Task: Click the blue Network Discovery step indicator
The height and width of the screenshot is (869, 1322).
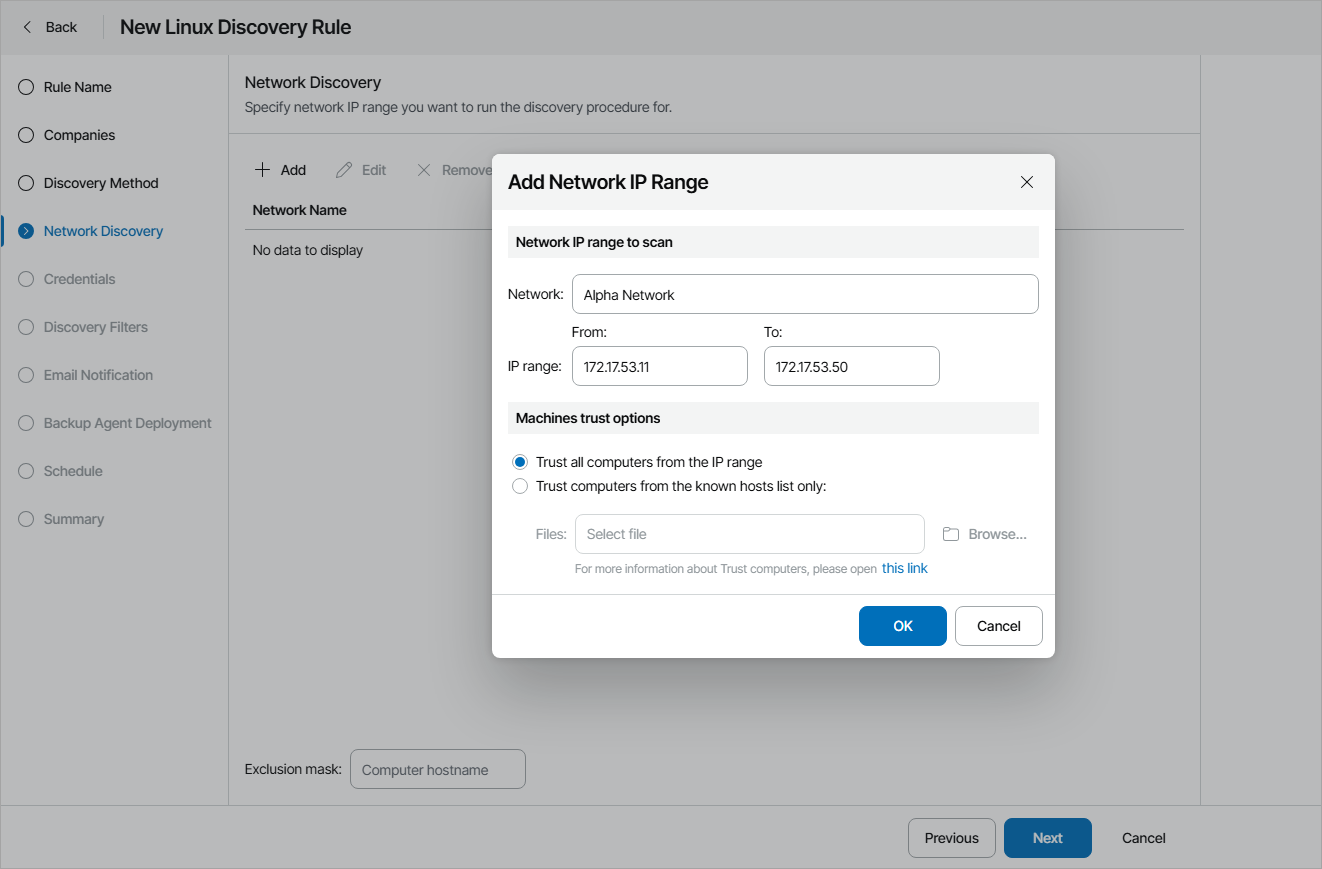Action: (25, 231)
